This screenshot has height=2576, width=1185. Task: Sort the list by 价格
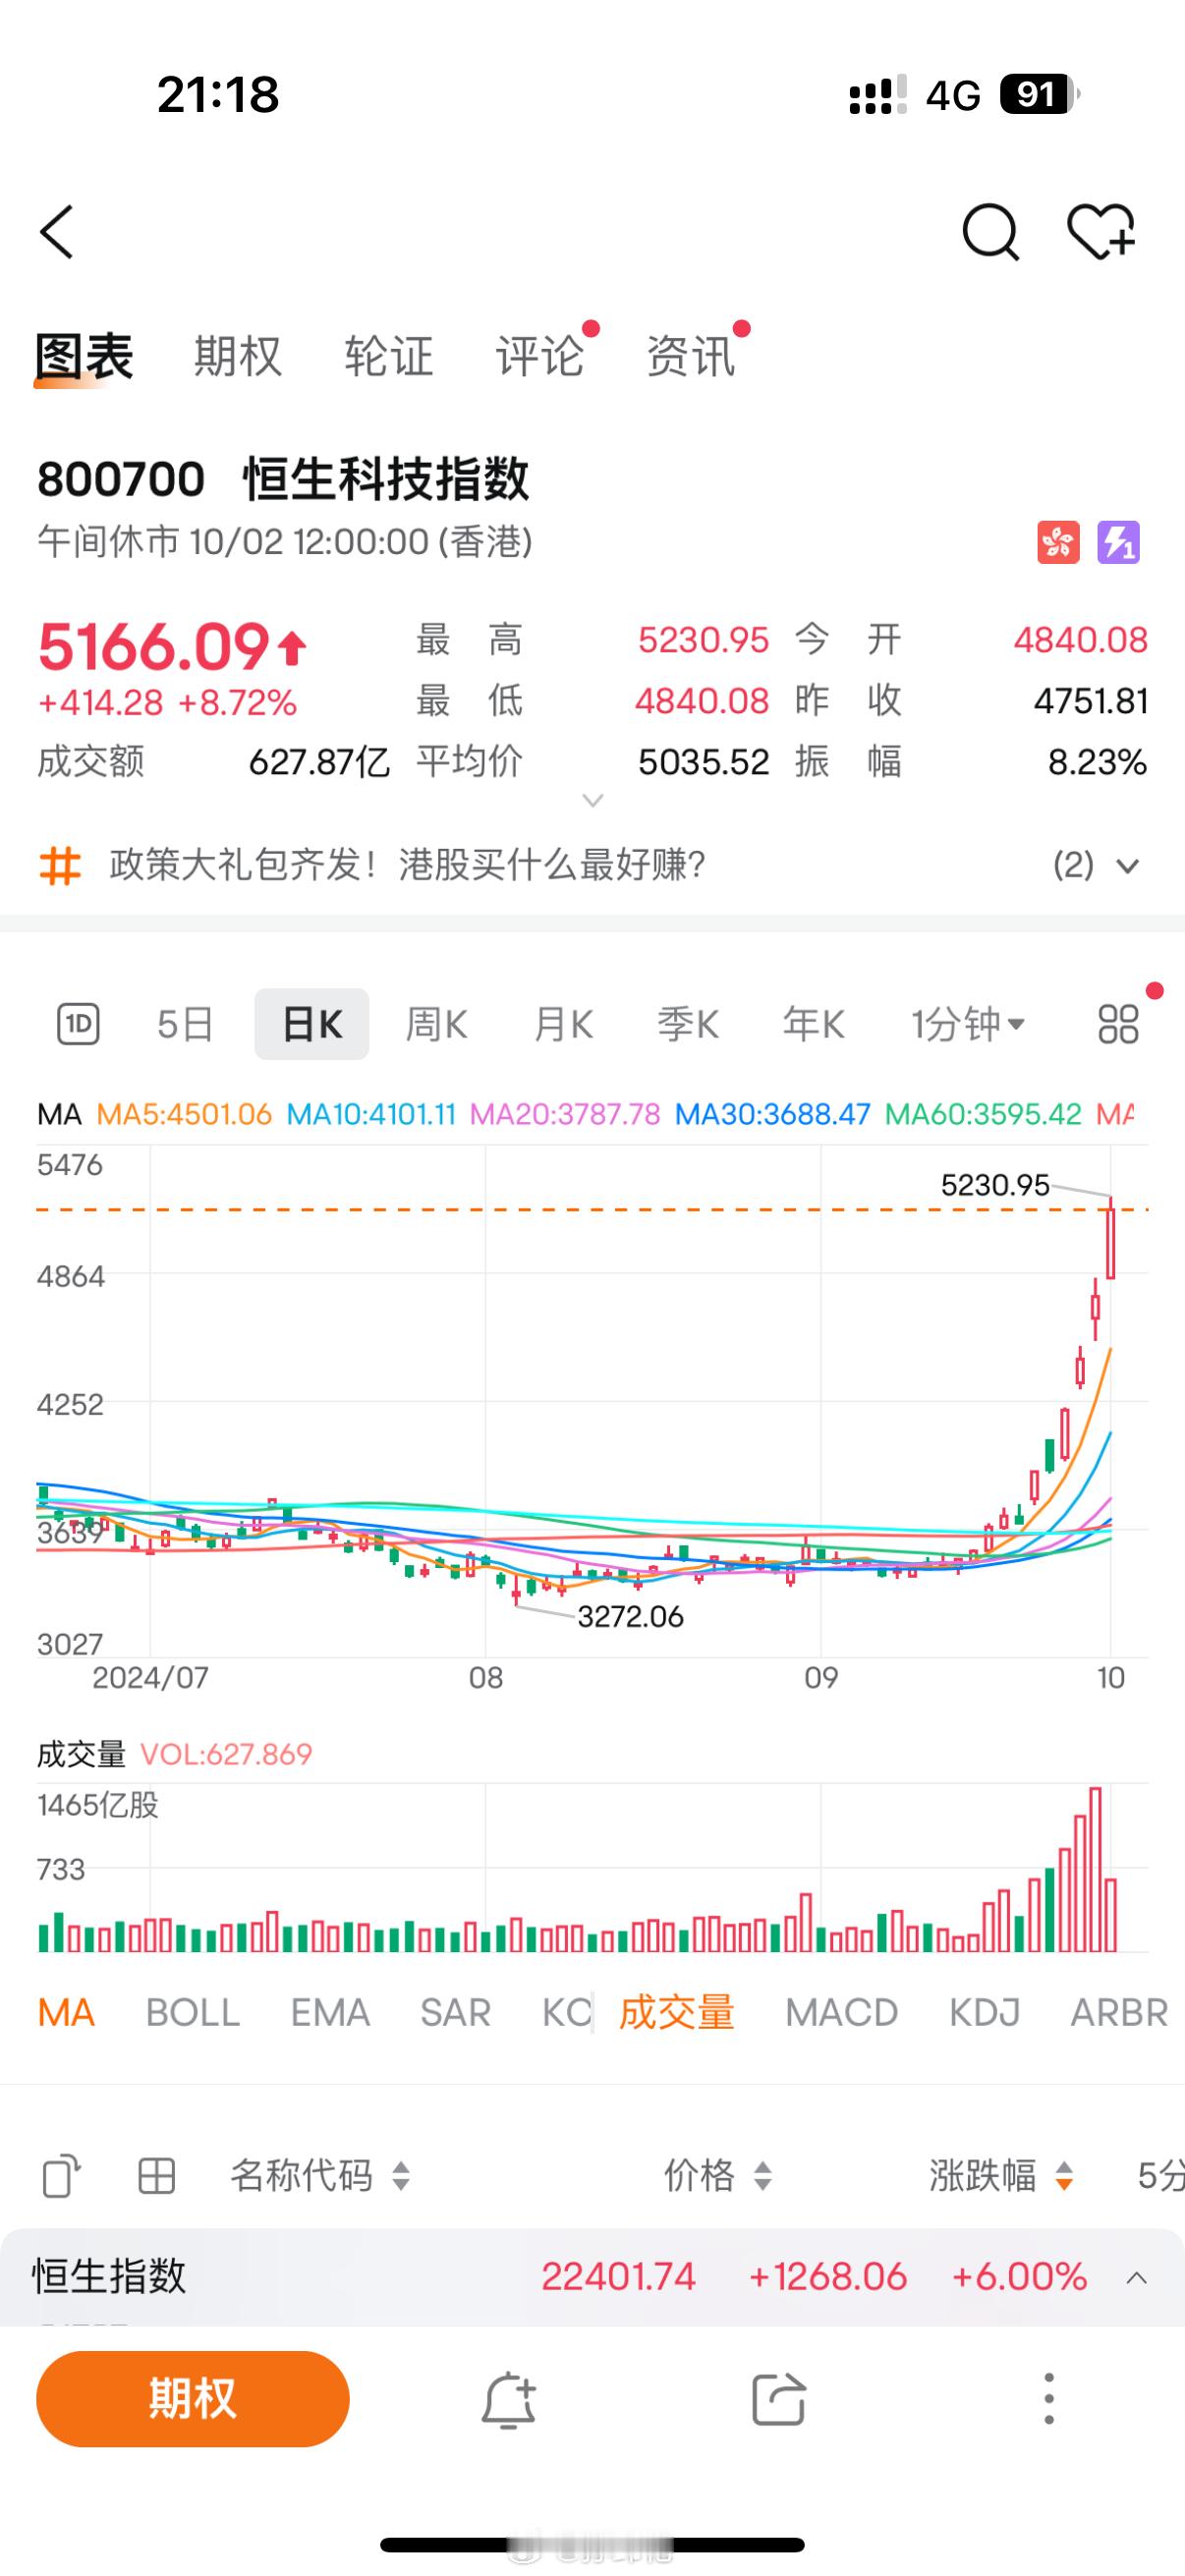pos(718,2175)
